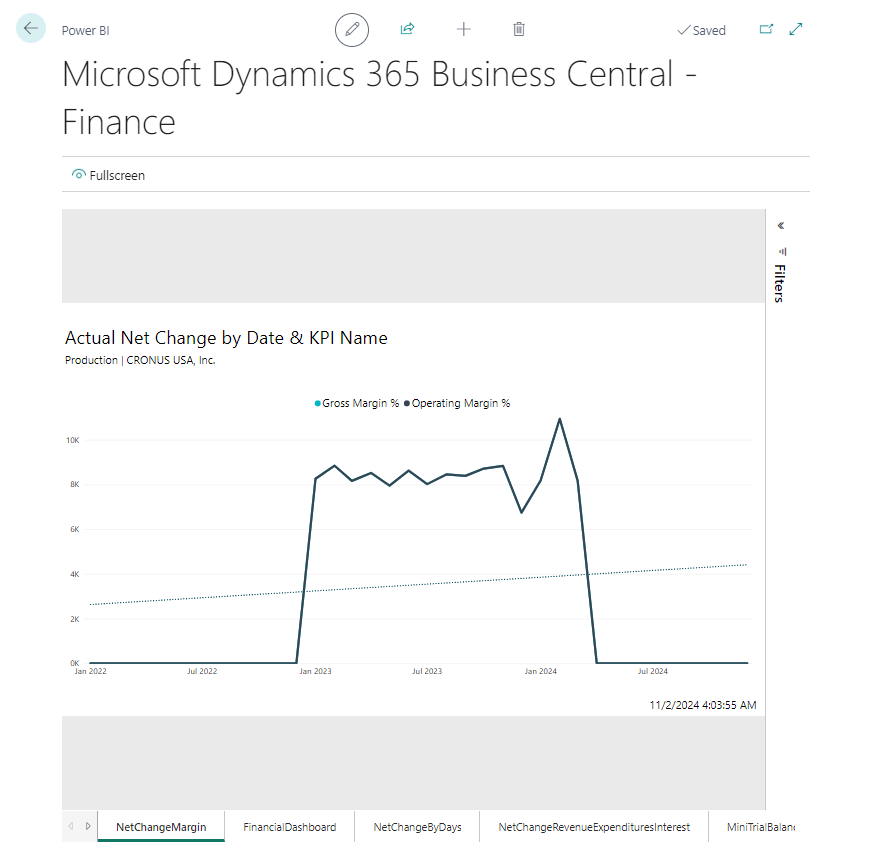Toggle Gross Margin % legend series
This screenshot has width=869, height=868.
pyautogui.click(x=357, y=404)
